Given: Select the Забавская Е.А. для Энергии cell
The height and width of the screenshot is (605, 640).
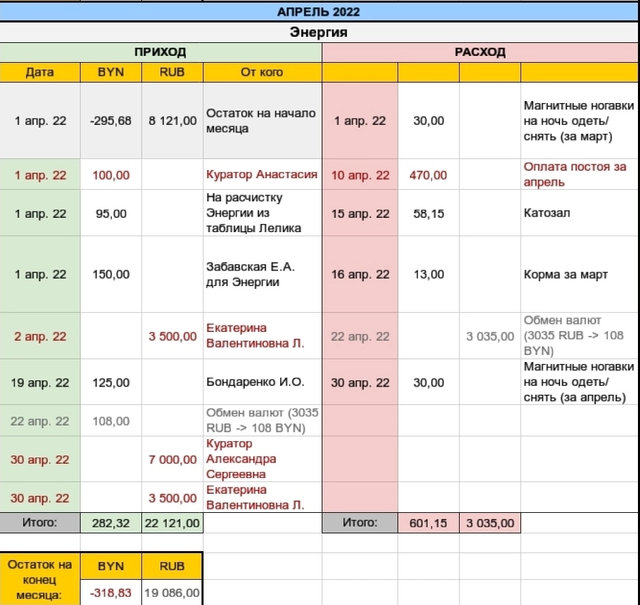Looking at the screenshot, I should [262, 274].
